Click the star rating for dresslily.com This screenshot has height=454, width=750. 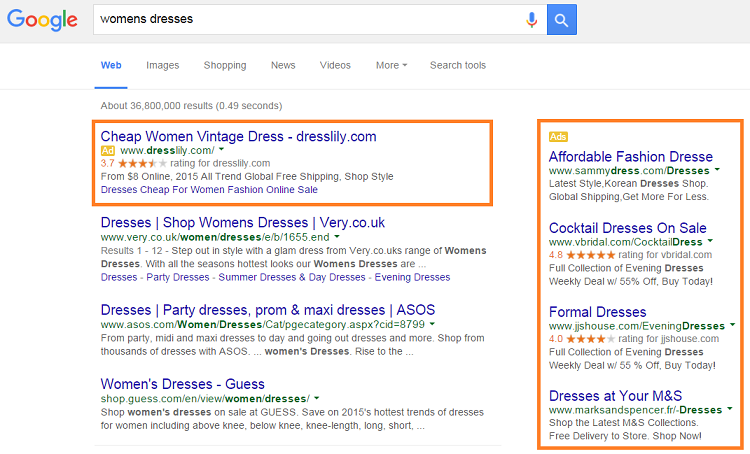tap(143, 164)
